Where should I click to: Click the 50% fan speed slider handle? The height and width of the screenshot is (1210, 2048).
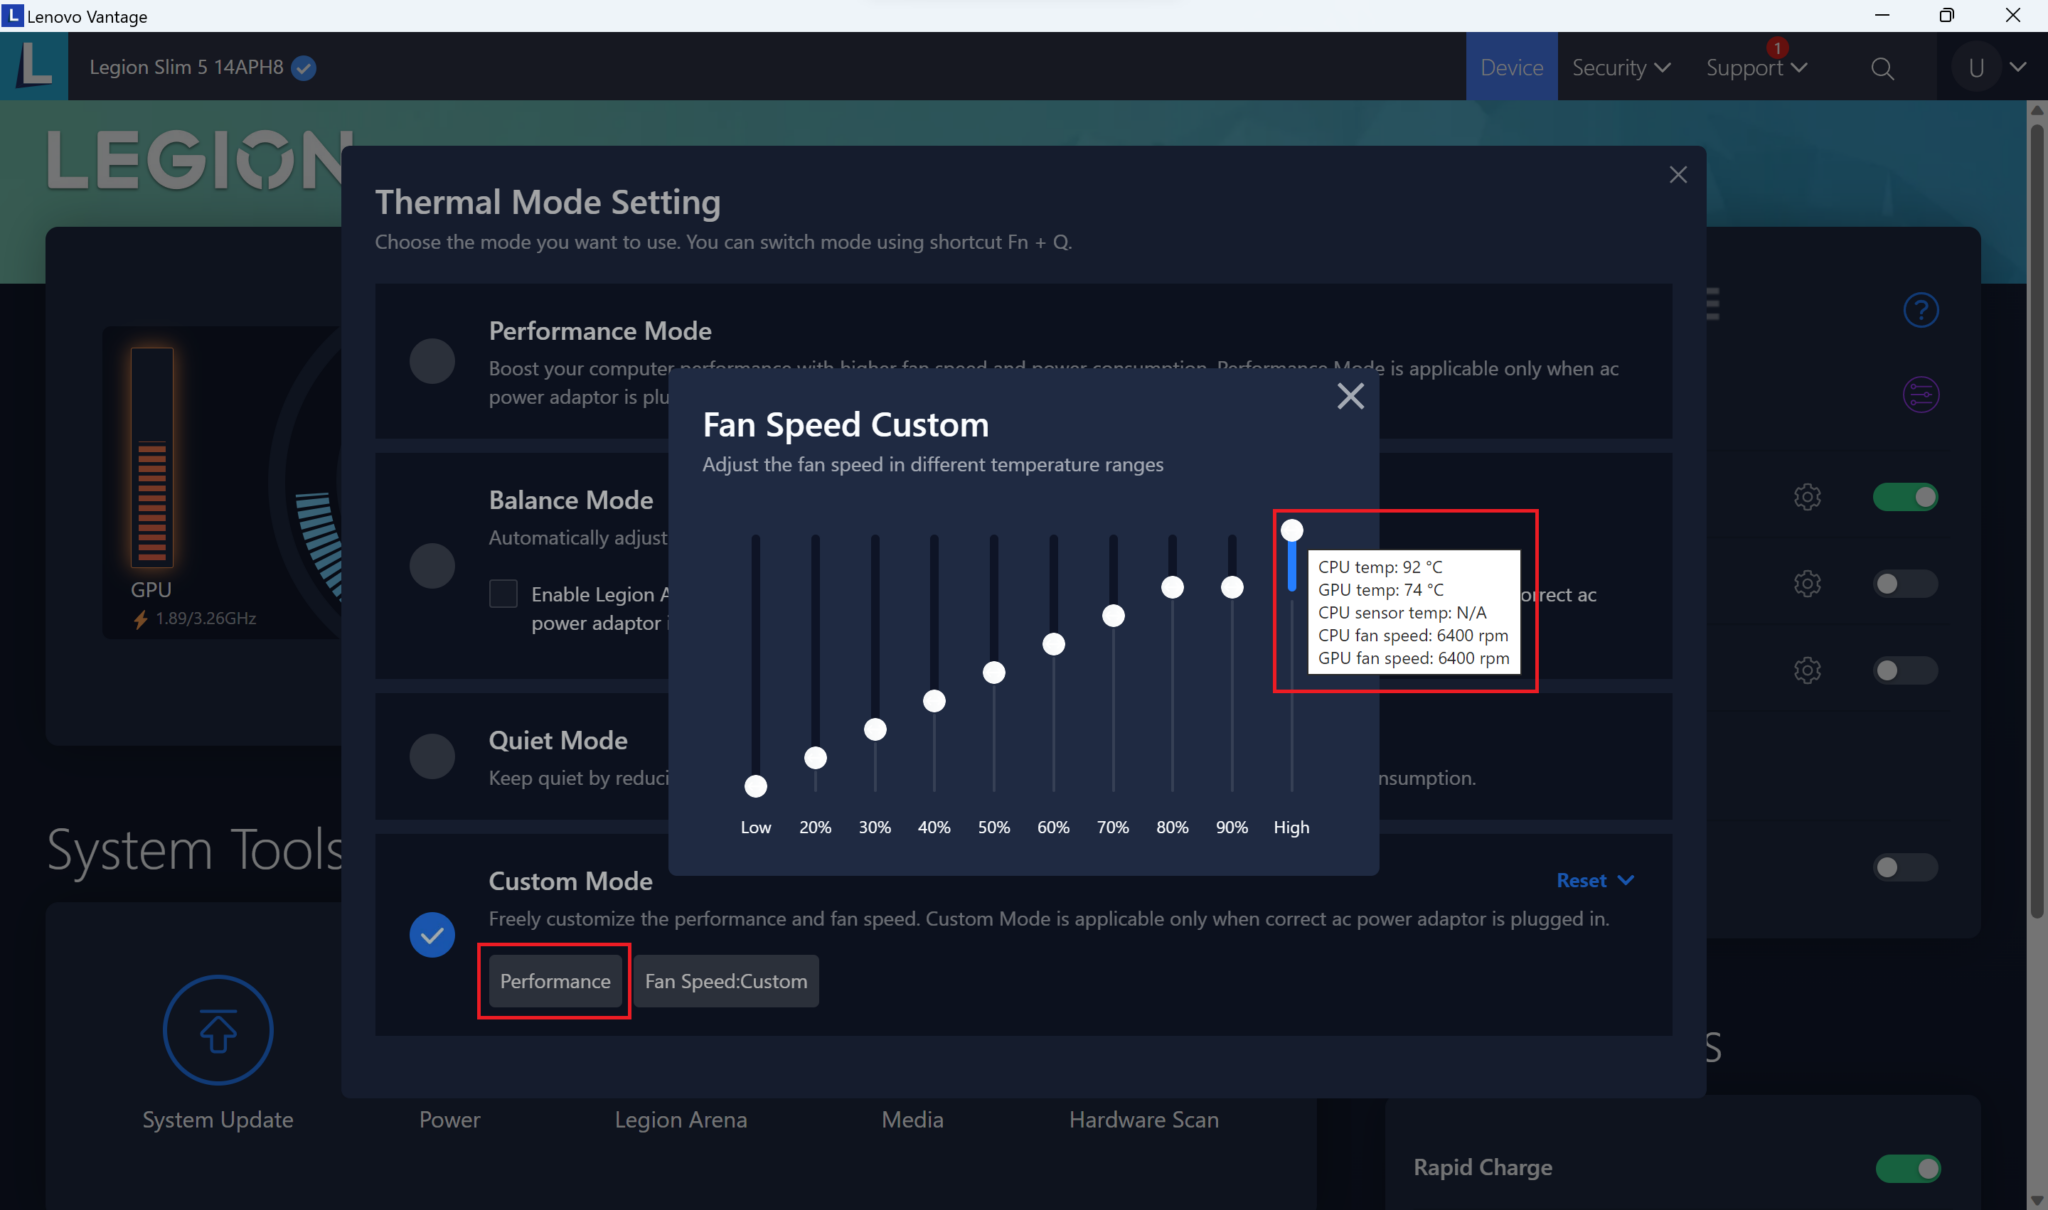tap(993, 673)
